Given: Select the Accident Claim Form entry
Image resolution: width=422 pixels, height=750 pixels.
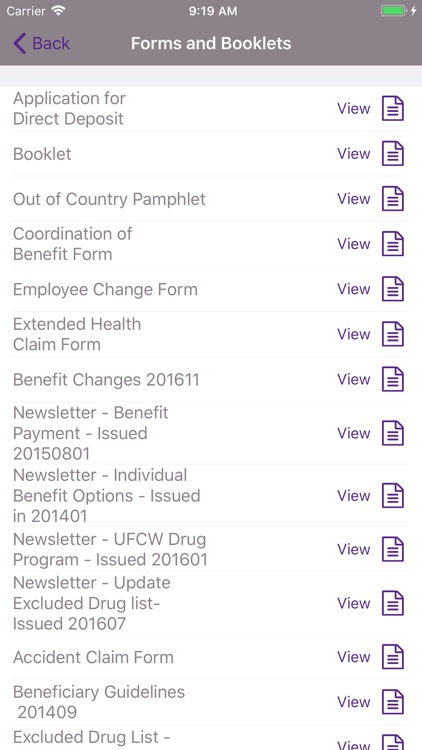Looking at the screenshot, I should pos(211,657).
